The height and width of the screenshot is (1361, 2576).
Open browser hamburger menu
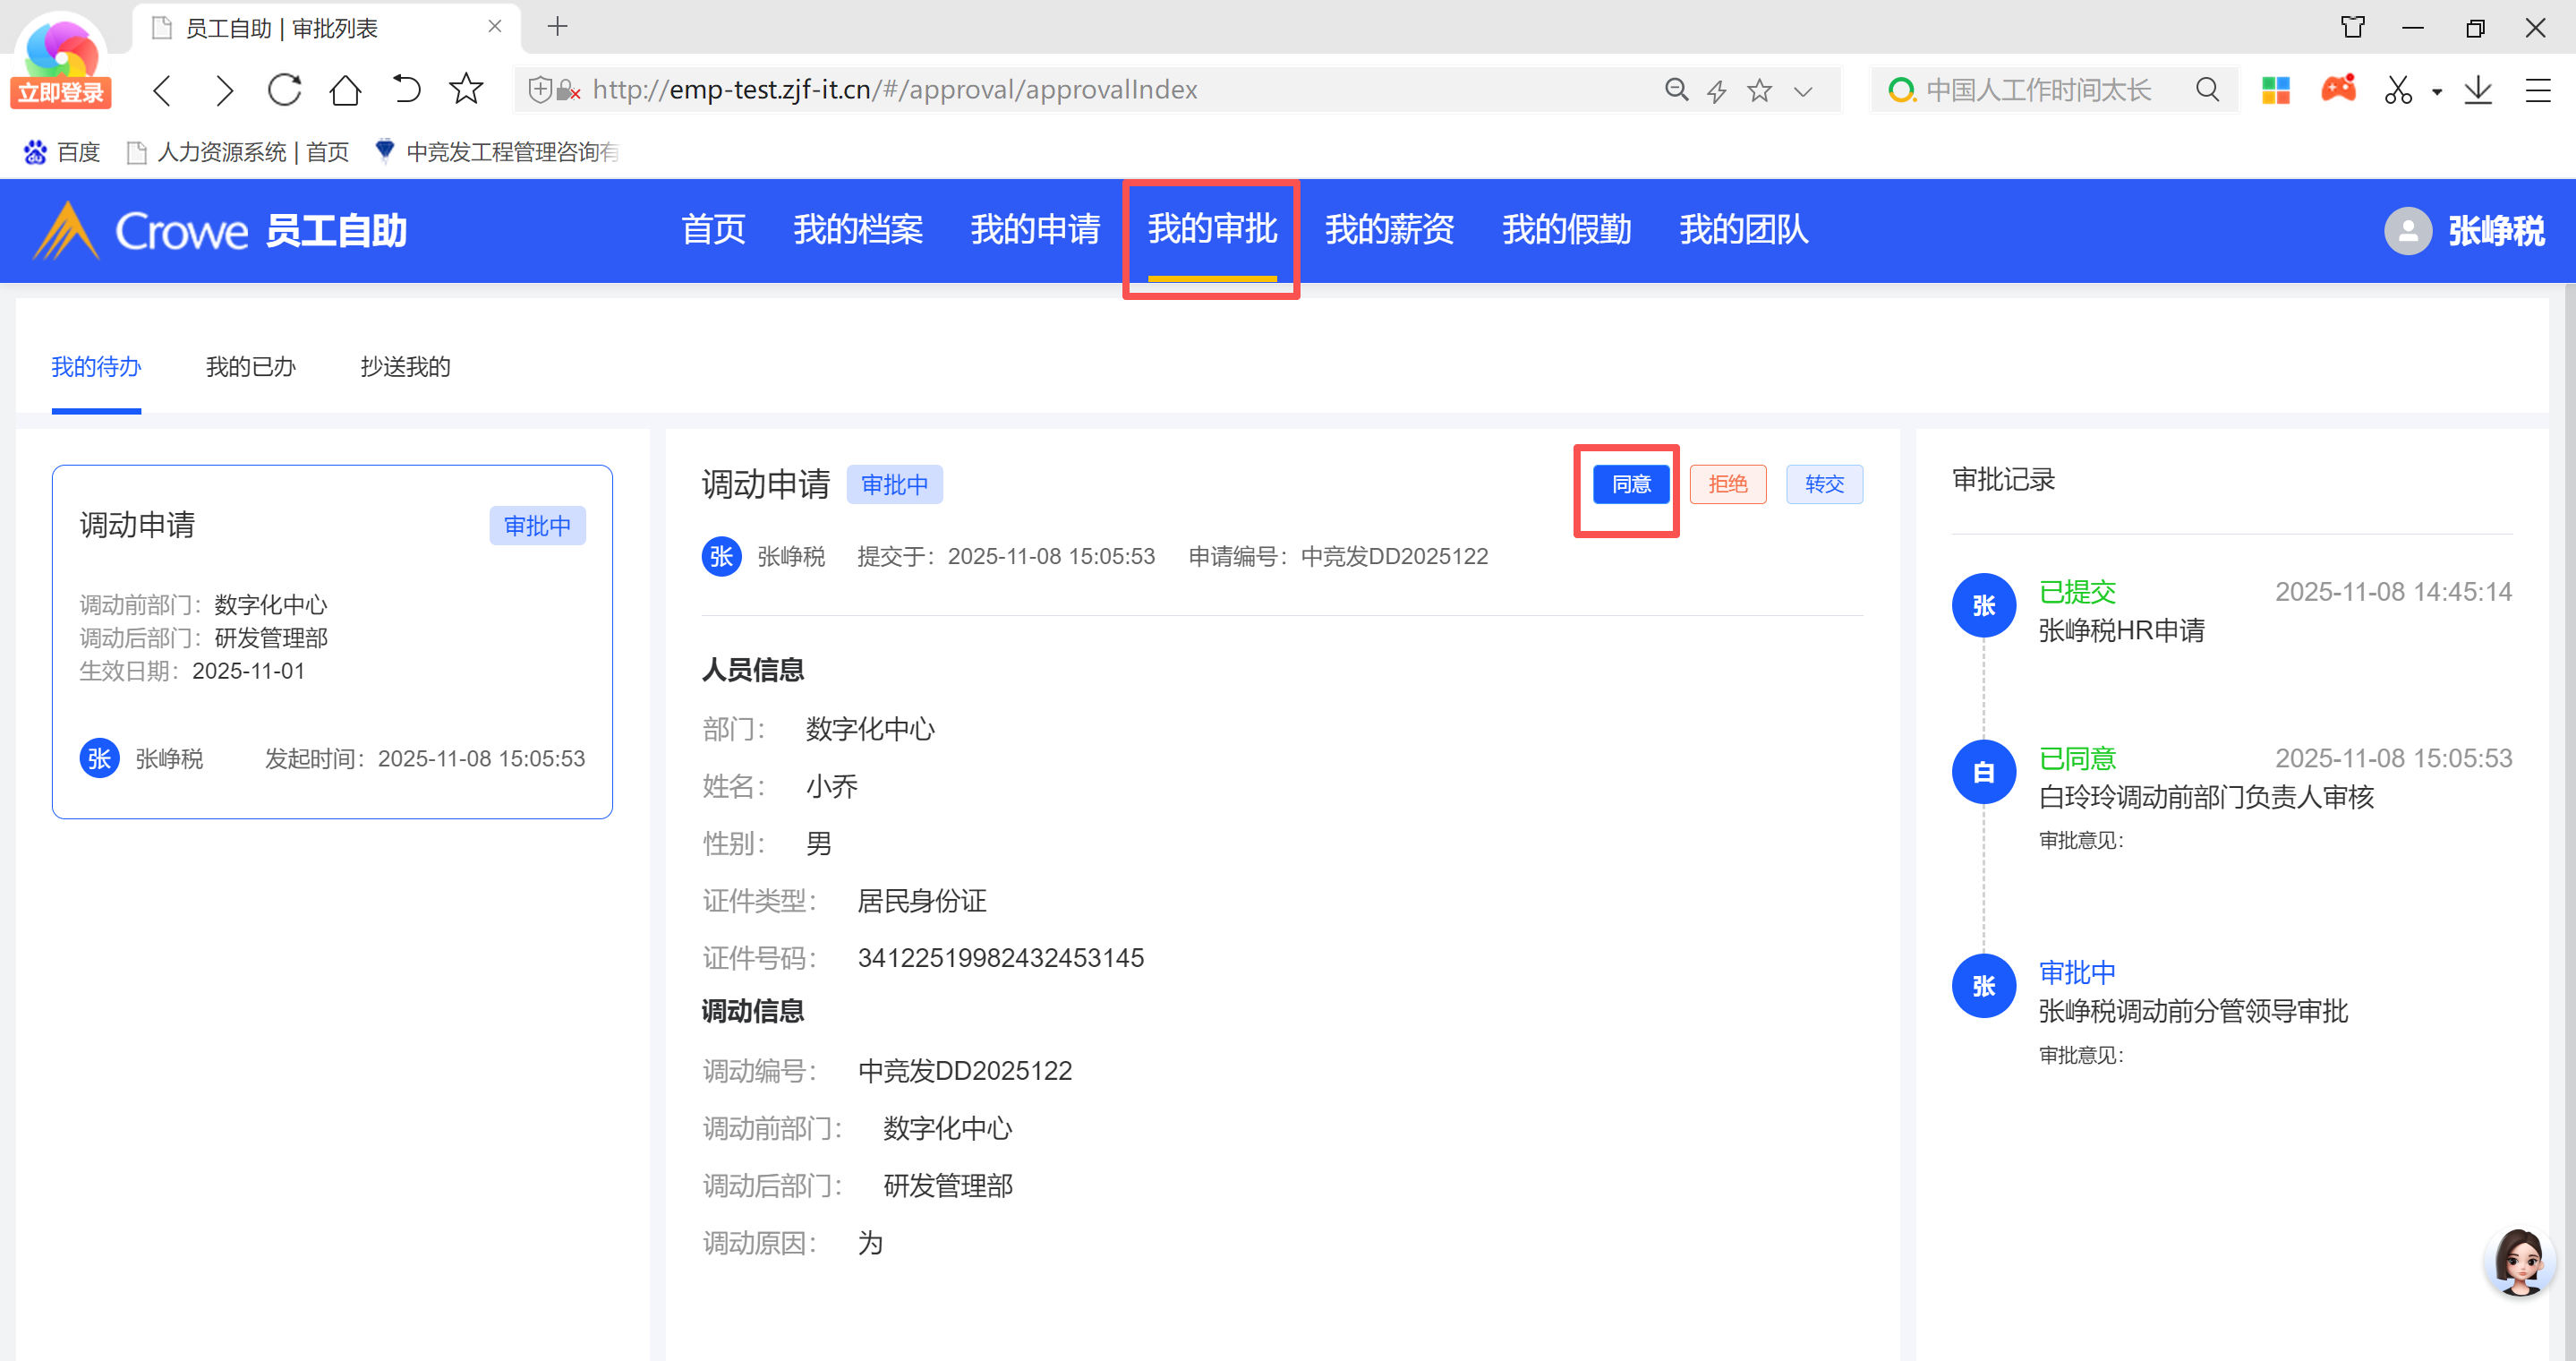tap(2538, 90)
